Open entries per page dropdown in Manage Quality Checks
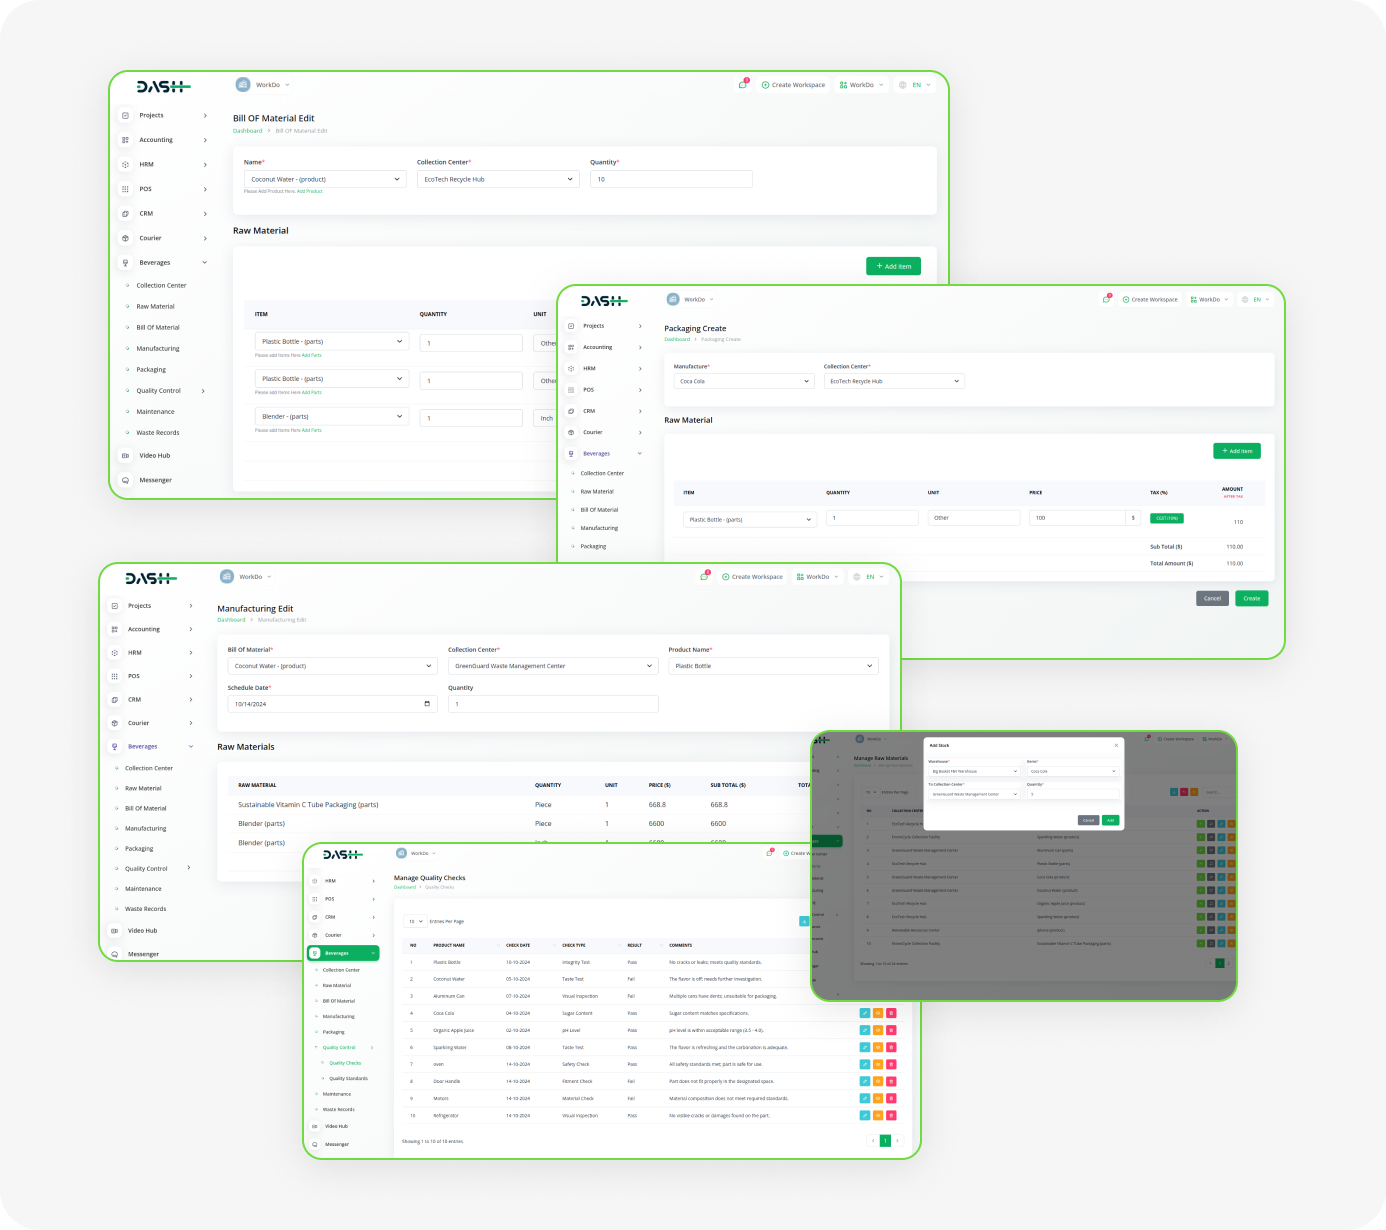 coord(415,921)
